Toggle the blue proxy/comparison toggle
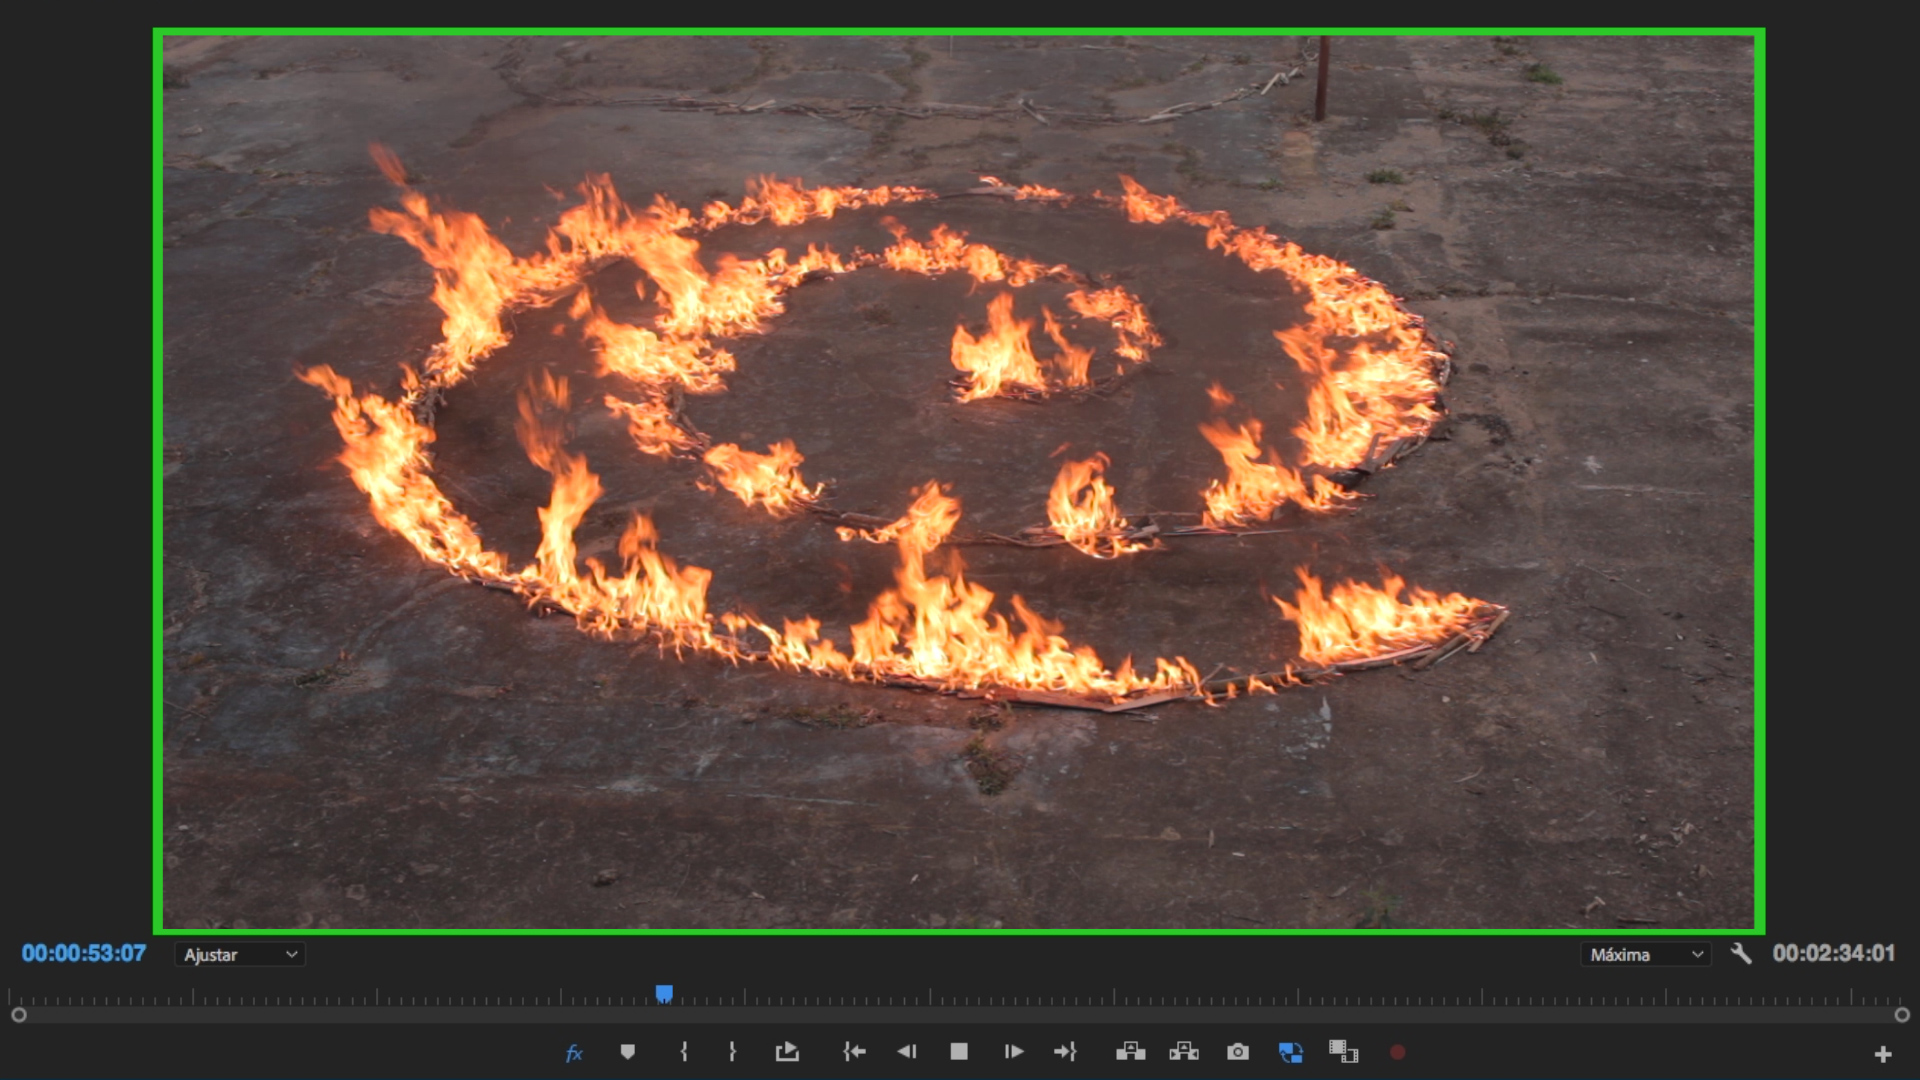Screen dimensions: 1920x1080 point(1291,1052)
